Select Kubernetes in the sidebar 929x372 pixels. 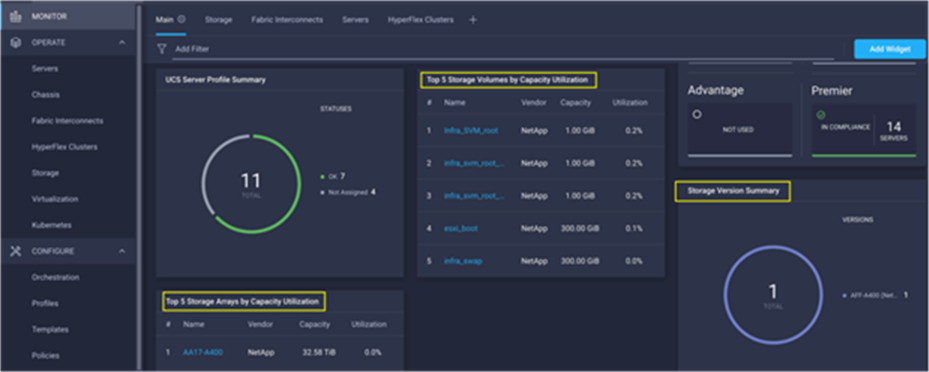pyautogui.click(x=52, y=225)
